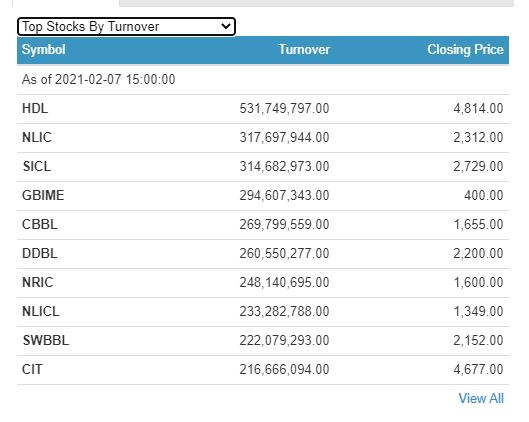Select the GBIME stock symbol

43,196
